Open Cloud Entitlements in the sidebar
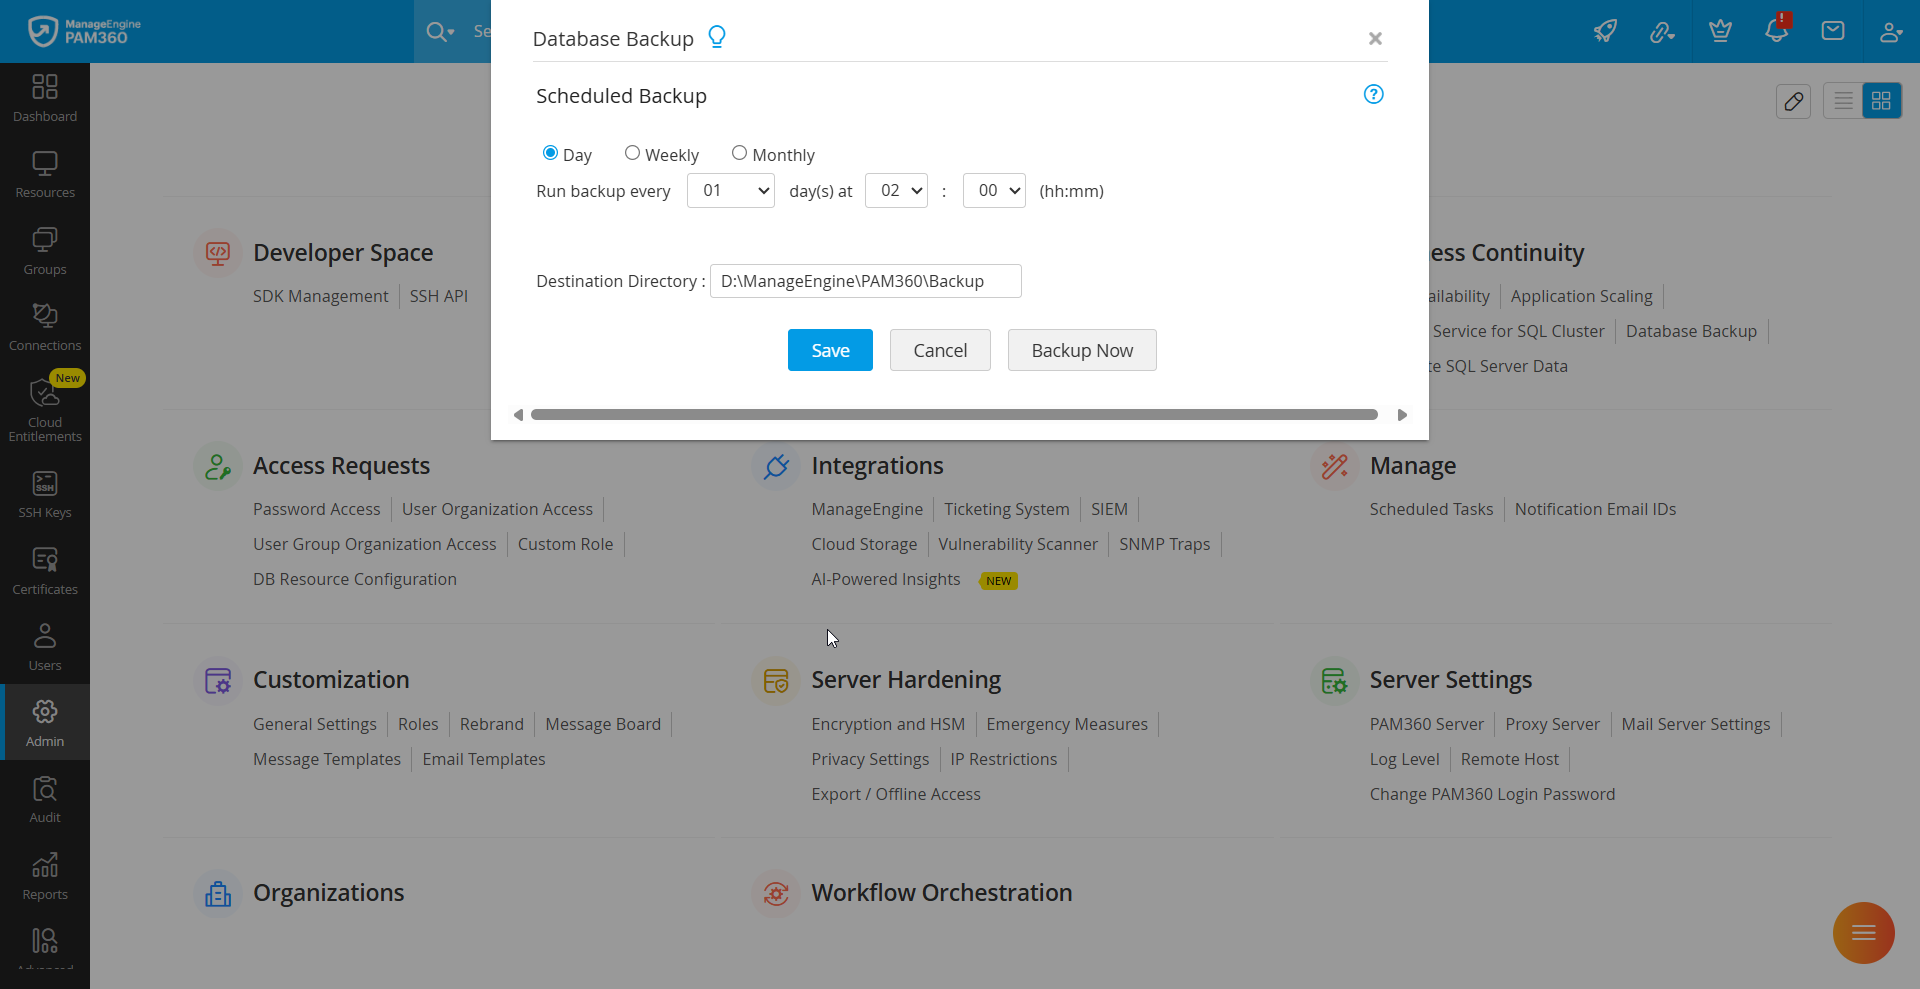This screenshot has width=1920, height=989. click(45, 408)
